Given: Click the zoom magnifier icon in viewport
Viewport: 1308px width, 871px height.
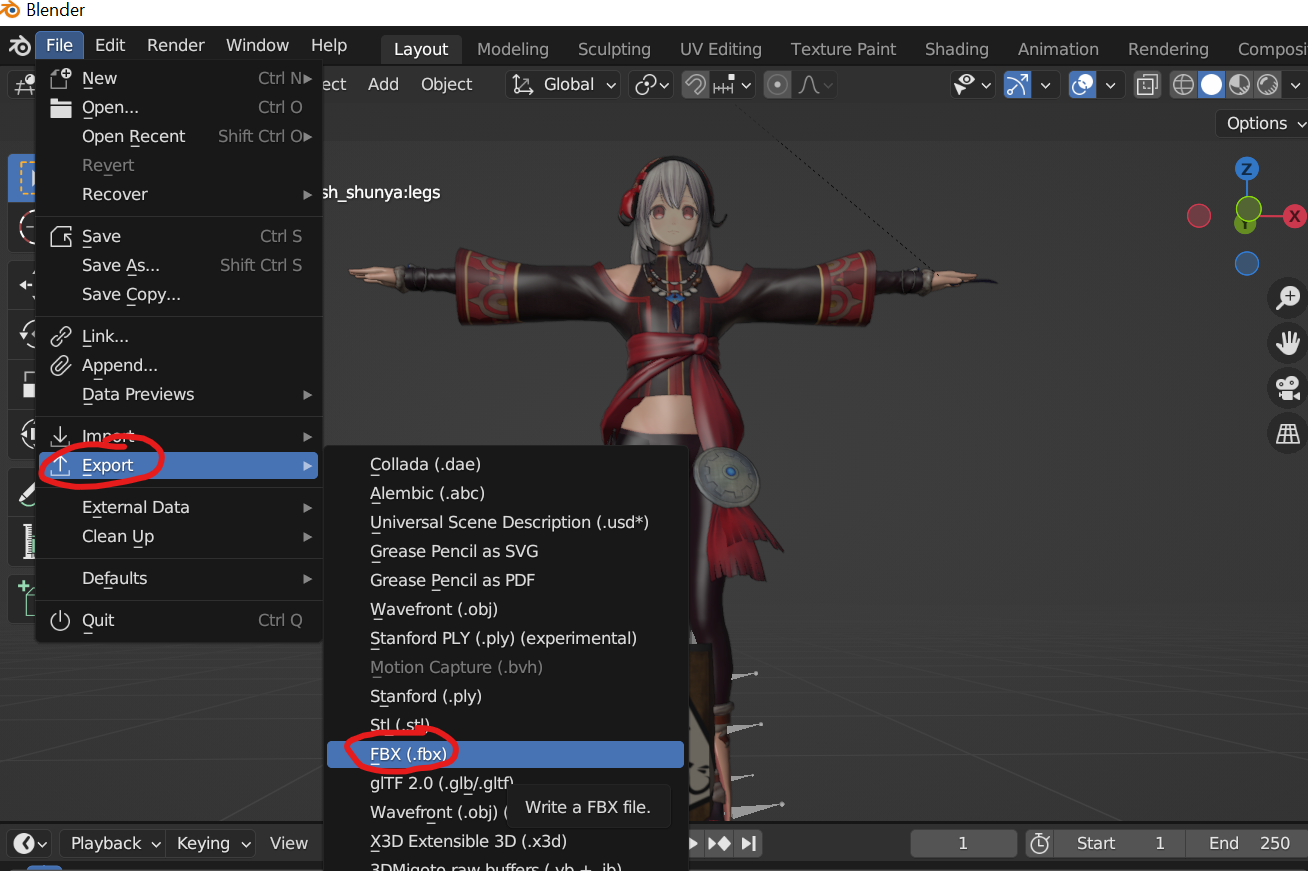Looking at the screenshot, I should (1287, 297).
